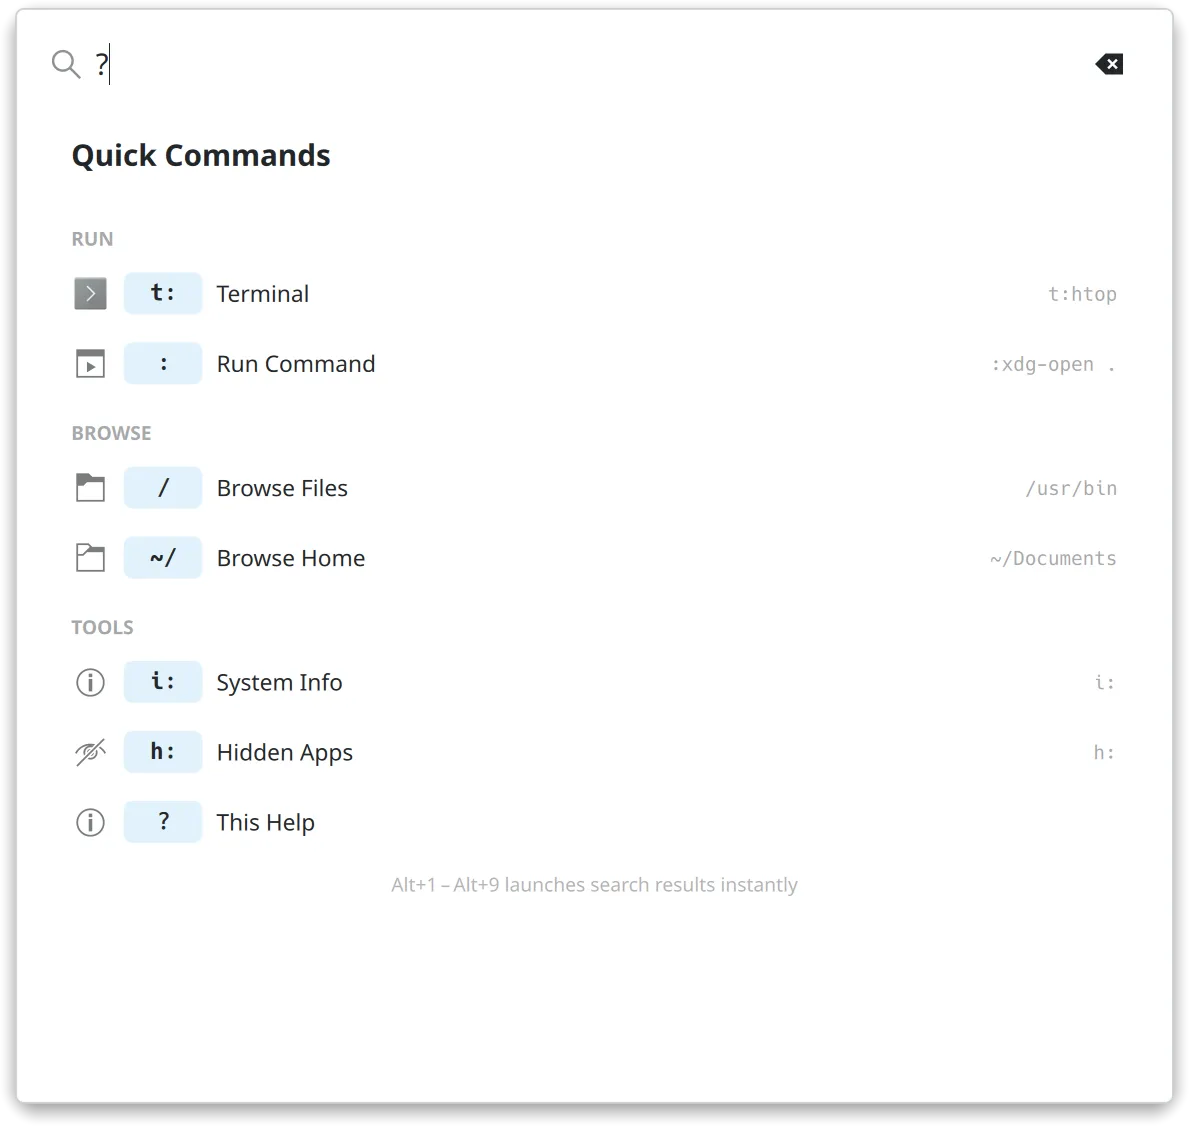The width and height of the screenshot is (1189, 1126).
Task: Choose the Terminal quick command
Action: 594,293
